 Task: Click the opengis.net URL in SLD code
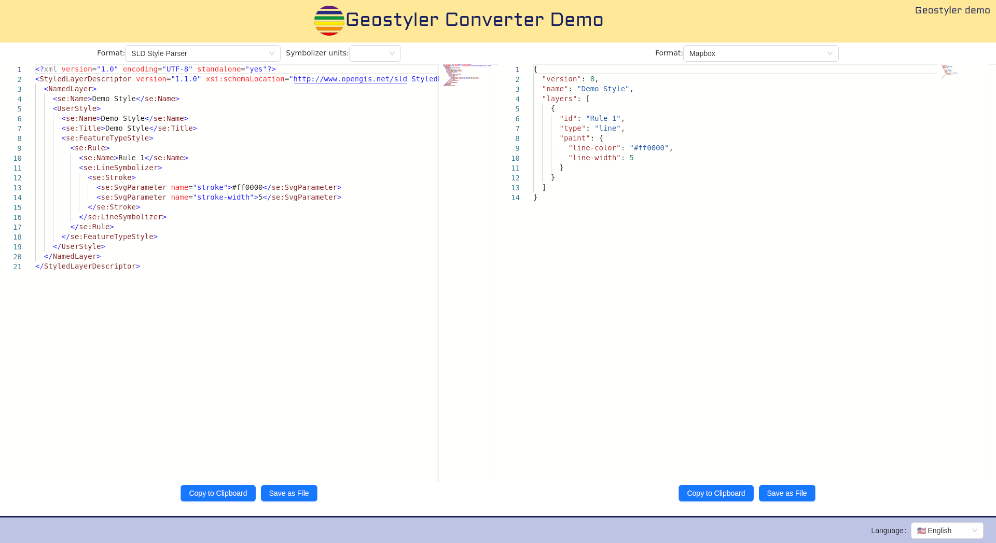[x=349, y=79]
